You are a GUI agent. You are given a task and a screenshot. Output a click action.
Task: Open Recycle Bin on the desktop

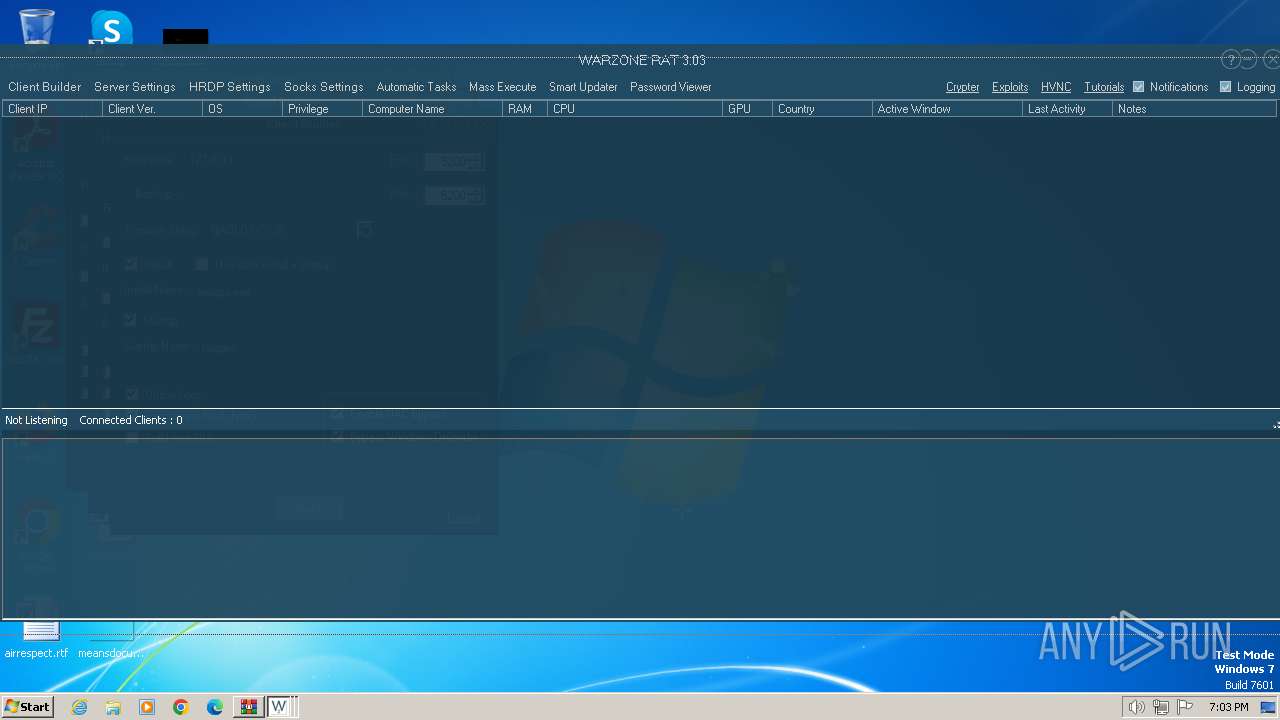tap(37, 26)
